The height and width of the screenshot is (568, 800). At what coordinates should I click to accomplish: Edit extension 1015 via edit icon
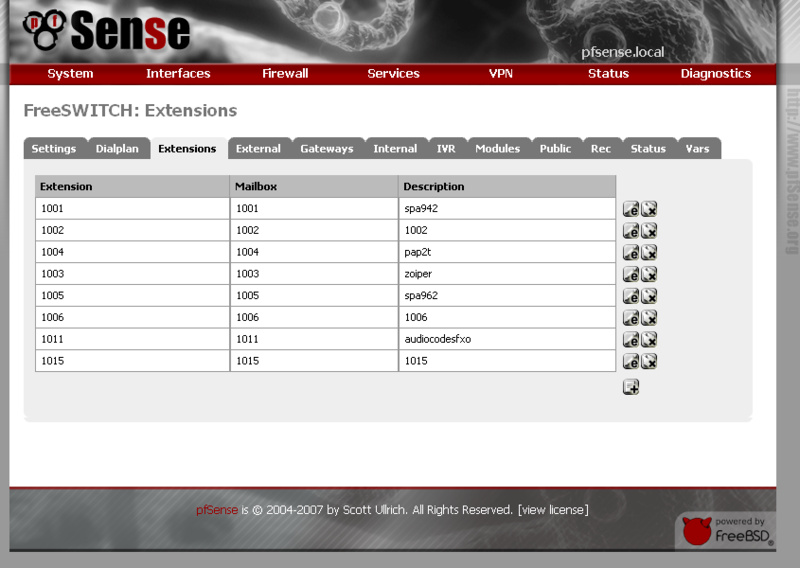631,362
